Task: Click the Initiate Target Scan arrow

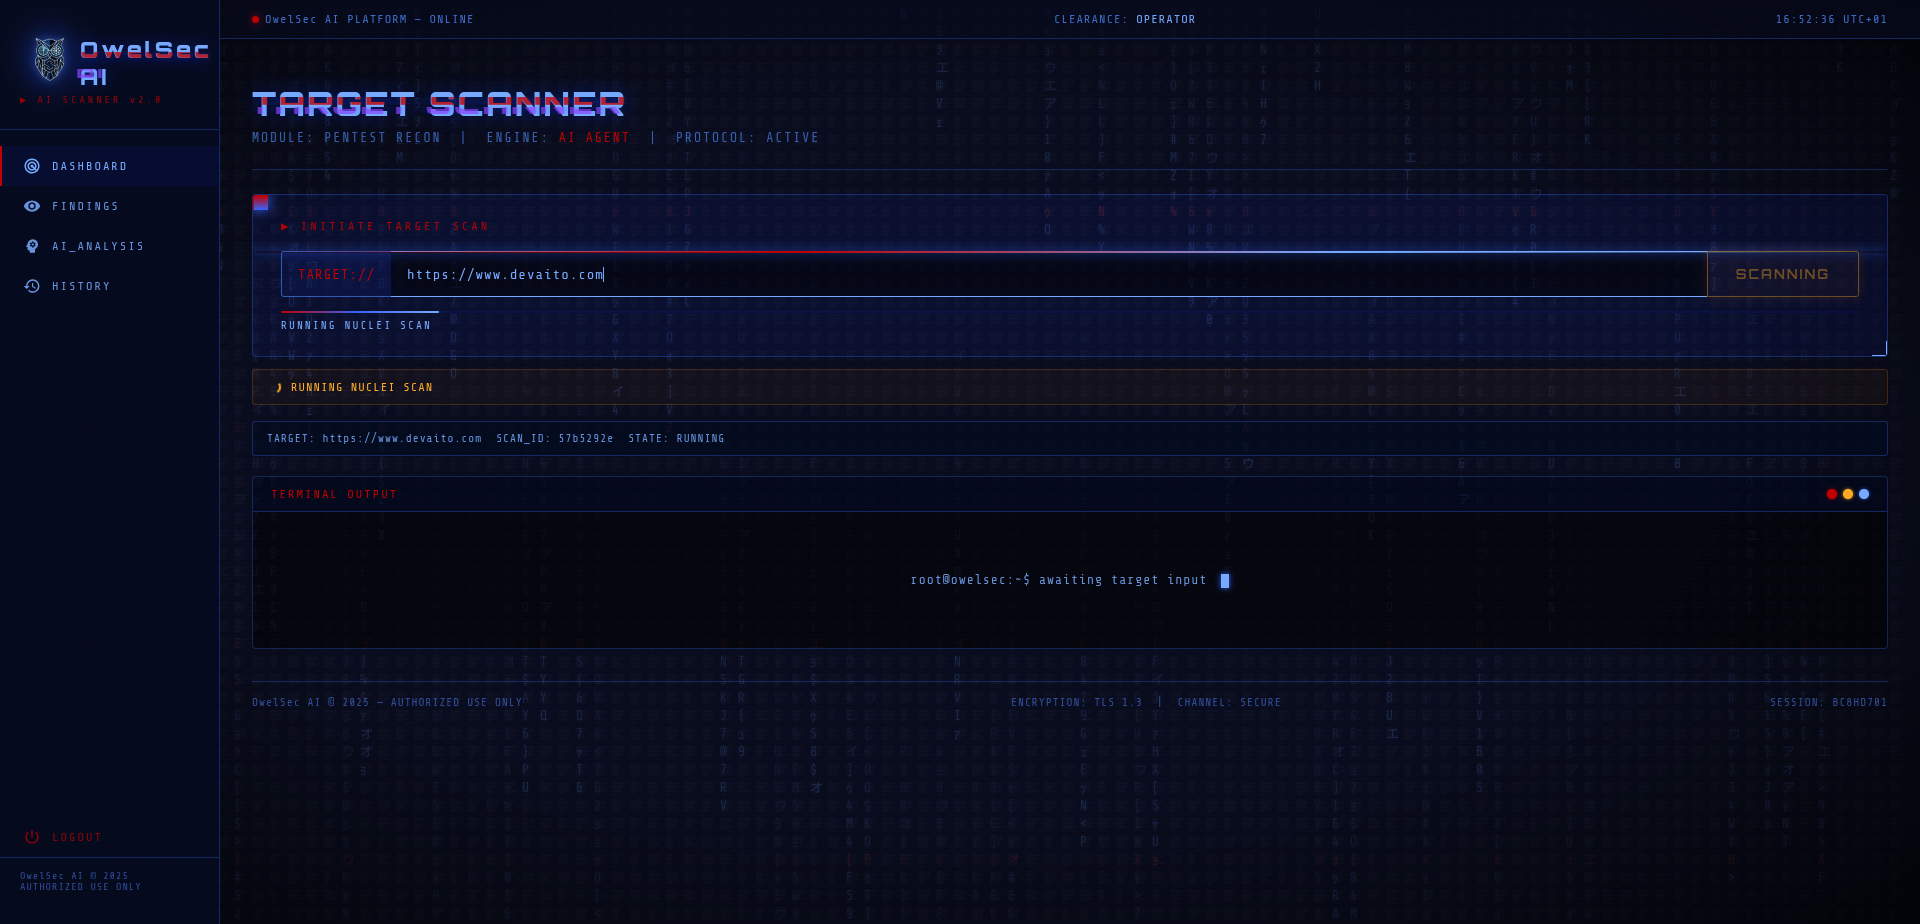Action: [285, 227]
